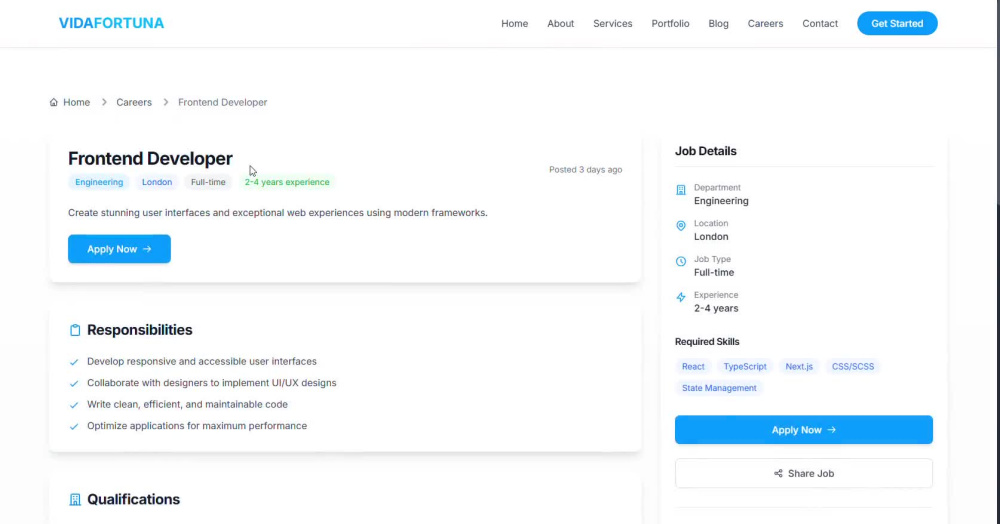
Task: Click the CSS/SCSS skill tag
Action: [853, 367]
